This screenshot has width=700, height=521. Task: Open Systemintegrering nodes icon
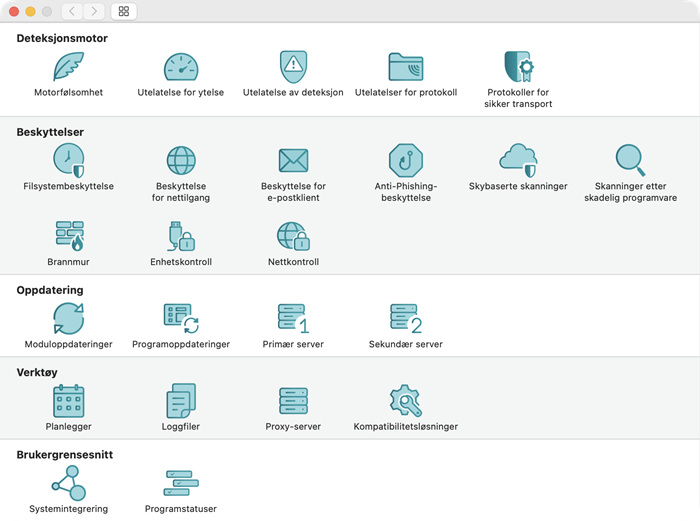(69, 483)
